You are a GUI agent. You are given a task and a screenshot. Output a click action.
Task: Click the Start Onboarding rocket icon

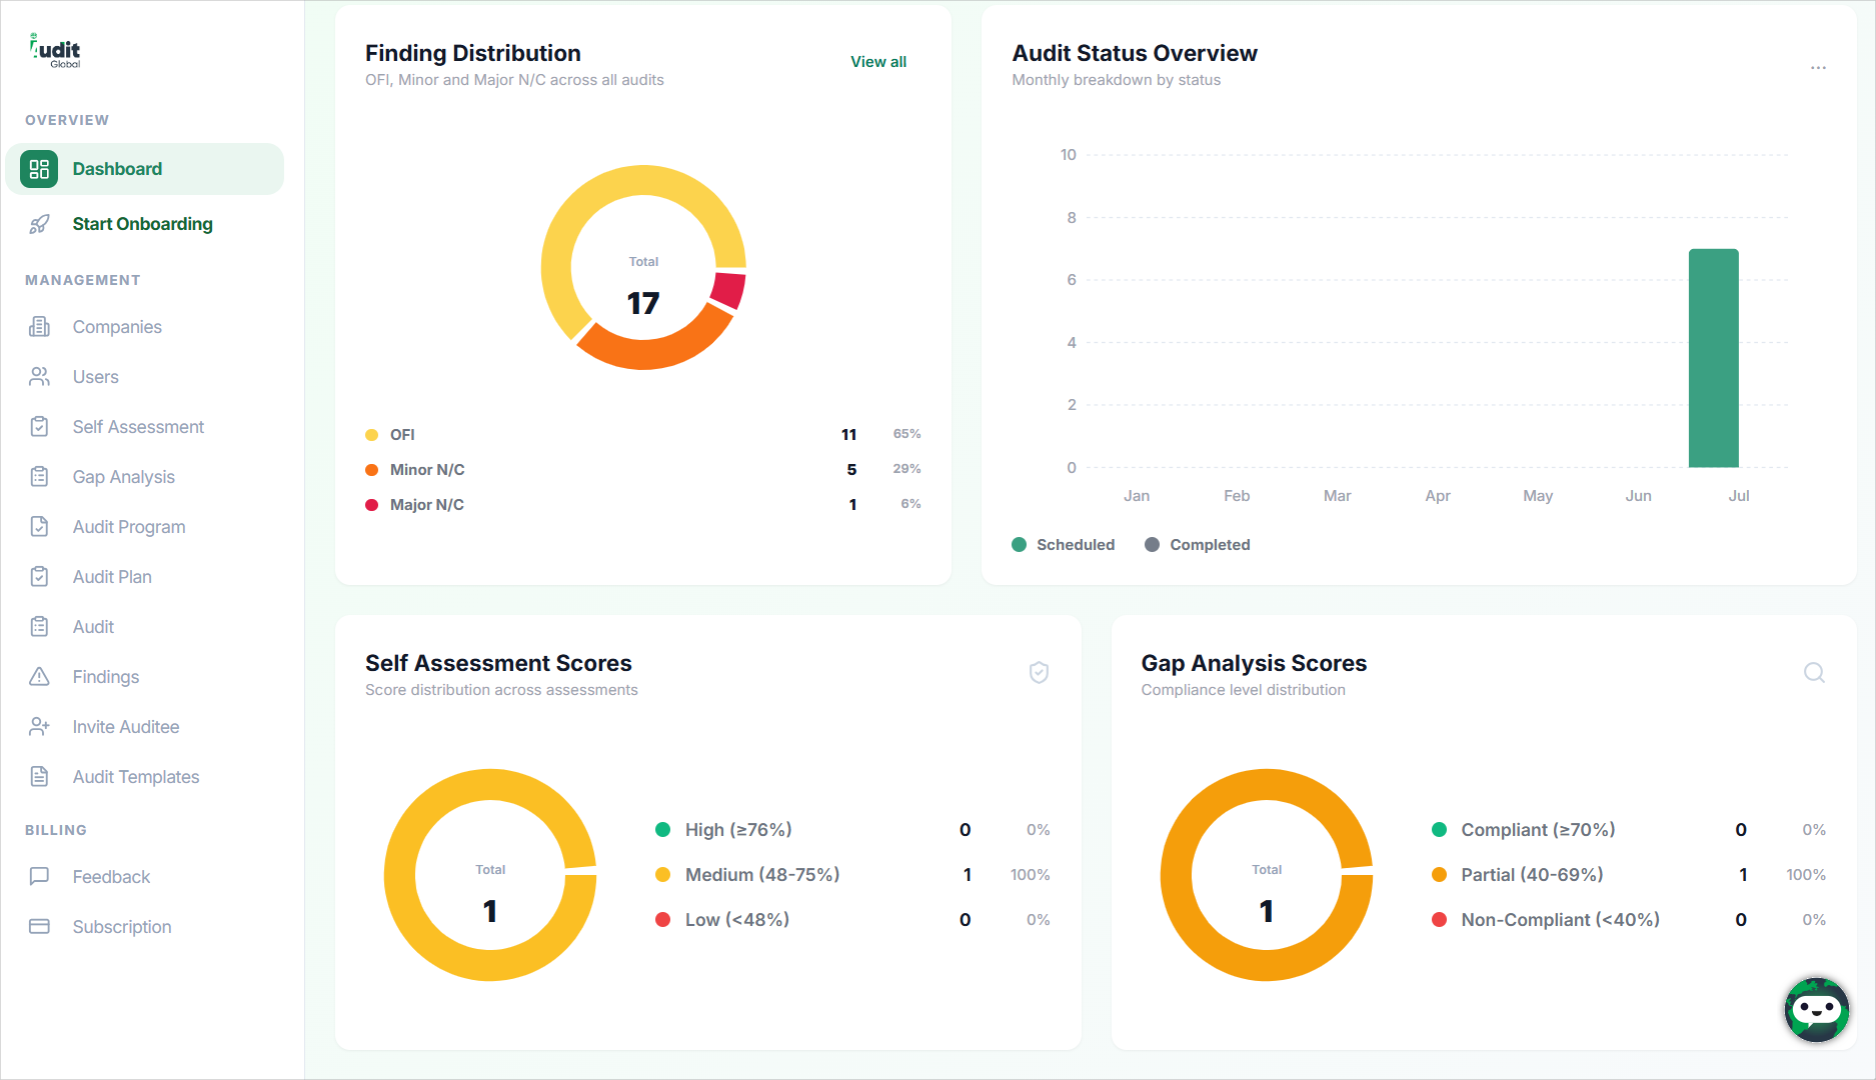[39, 224]
